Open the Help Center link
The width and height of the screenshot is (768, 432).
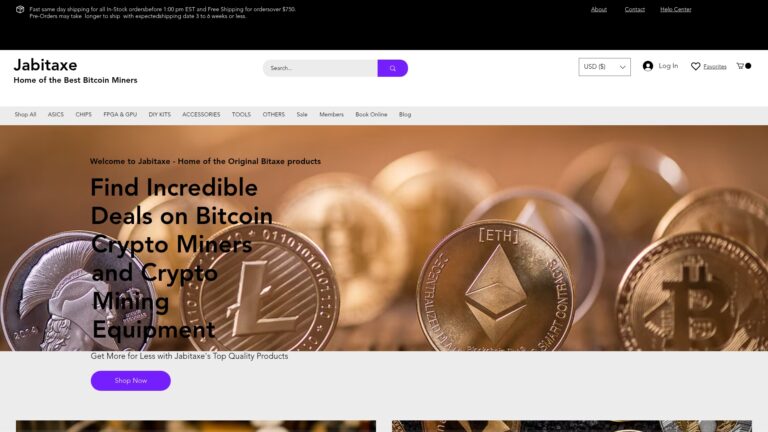point(675,9)
